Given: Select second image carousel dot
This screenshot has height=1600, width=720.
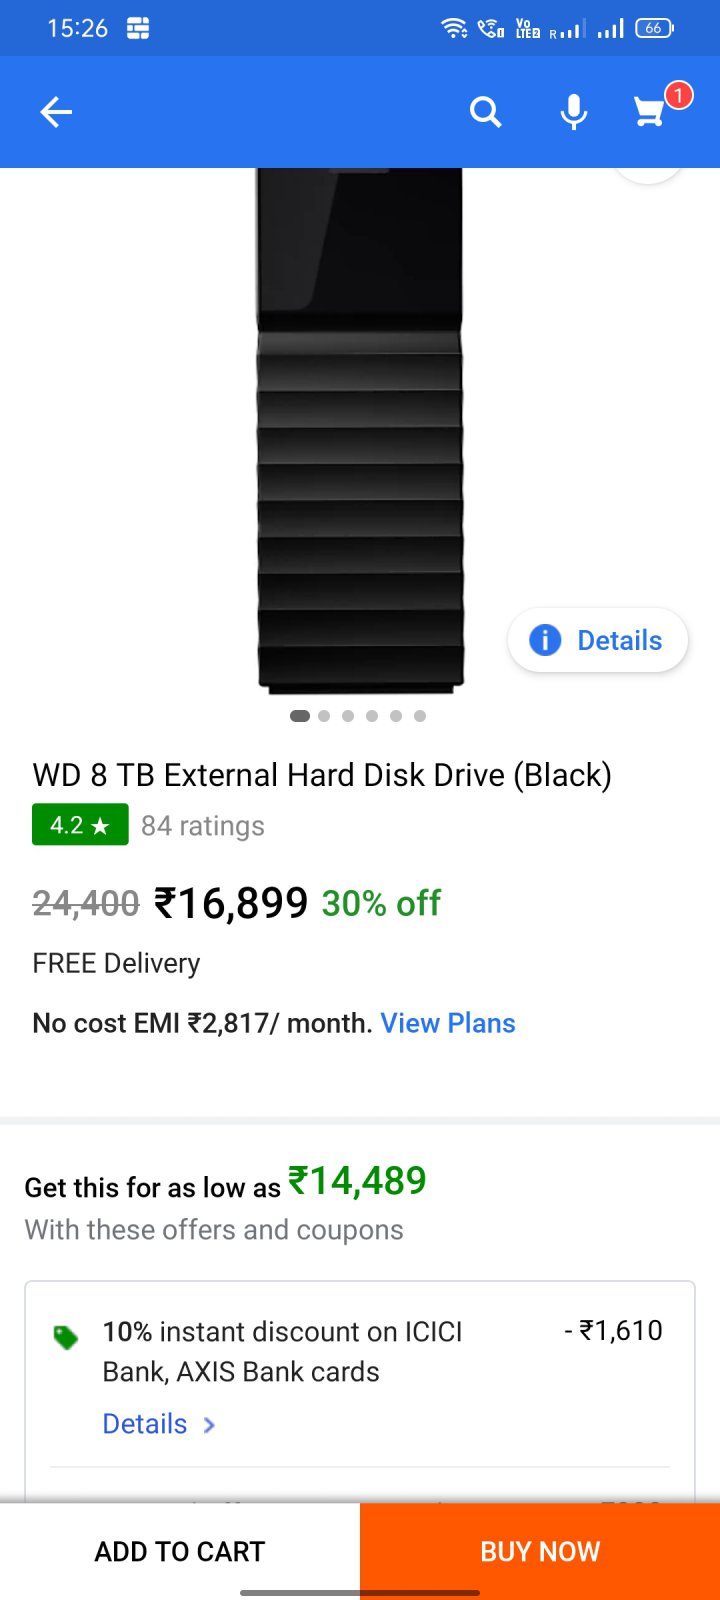Looking at the screenshot, I should click(x=324, y=716).
